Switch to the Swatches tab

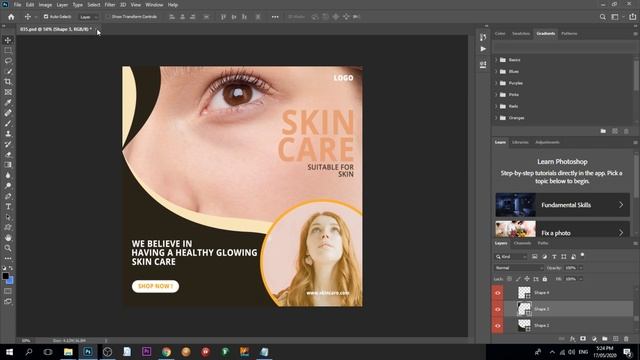[x=521, y=33]
